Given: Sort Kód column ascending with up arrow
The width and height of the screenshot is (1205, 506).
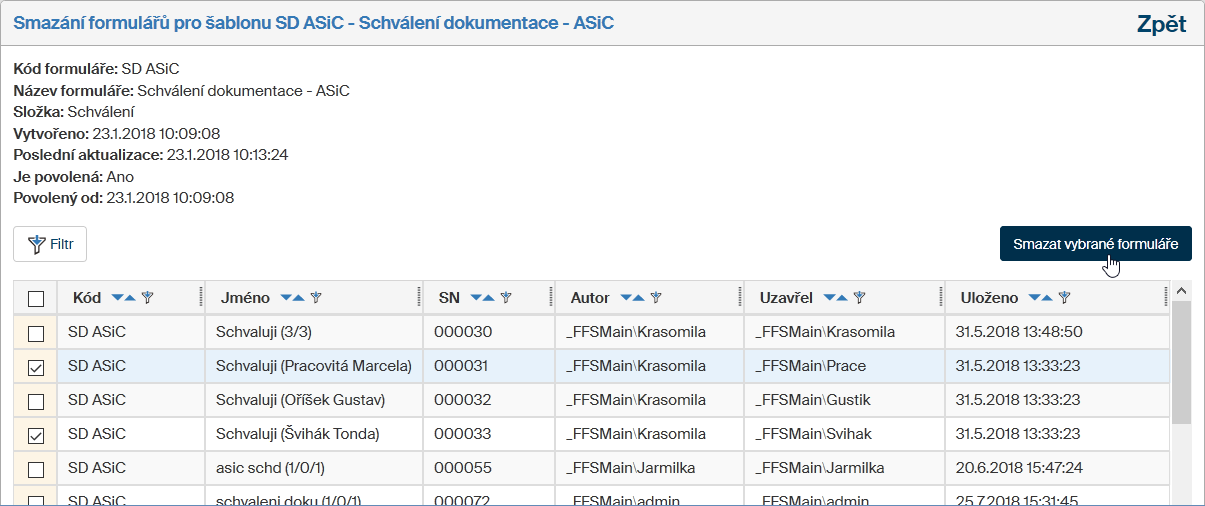Looking at the screenshot, I should point(131,298).
